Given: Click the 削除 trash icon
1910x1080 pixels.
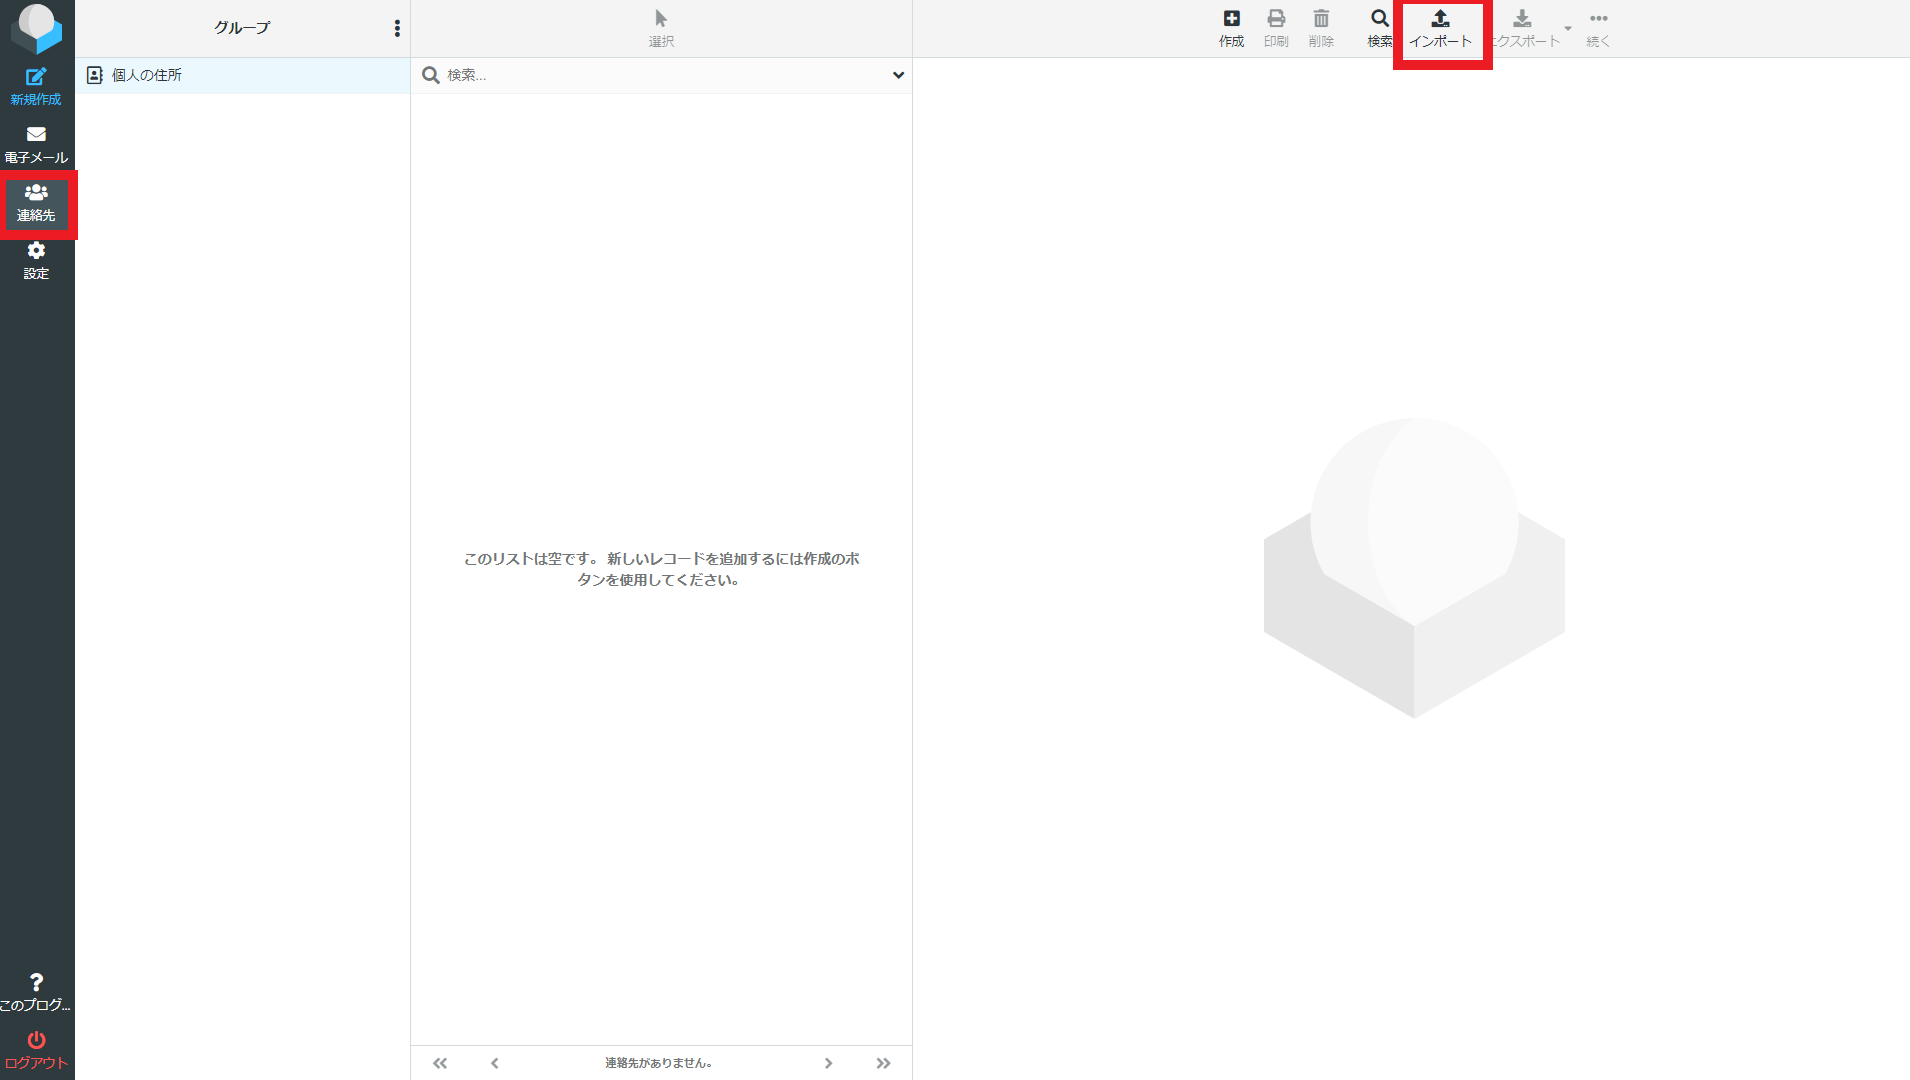Looking at the screenshot, I should point(1321,28).
